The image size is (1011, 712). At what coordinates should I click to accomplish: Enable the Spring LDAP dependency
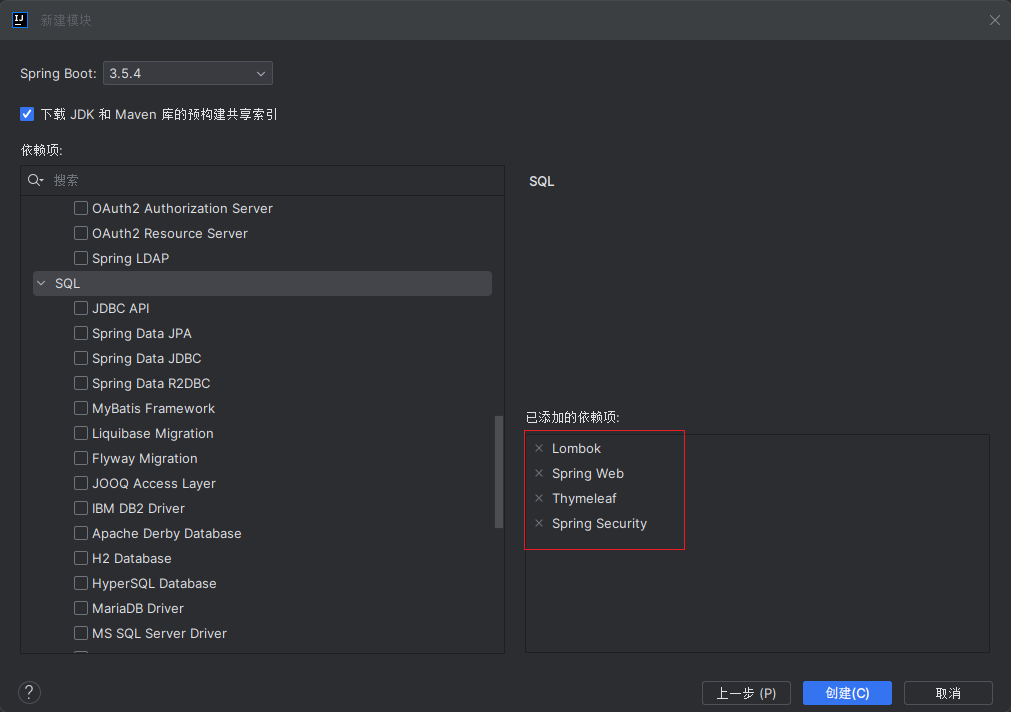pyautogui.click(x=81, y=258)
